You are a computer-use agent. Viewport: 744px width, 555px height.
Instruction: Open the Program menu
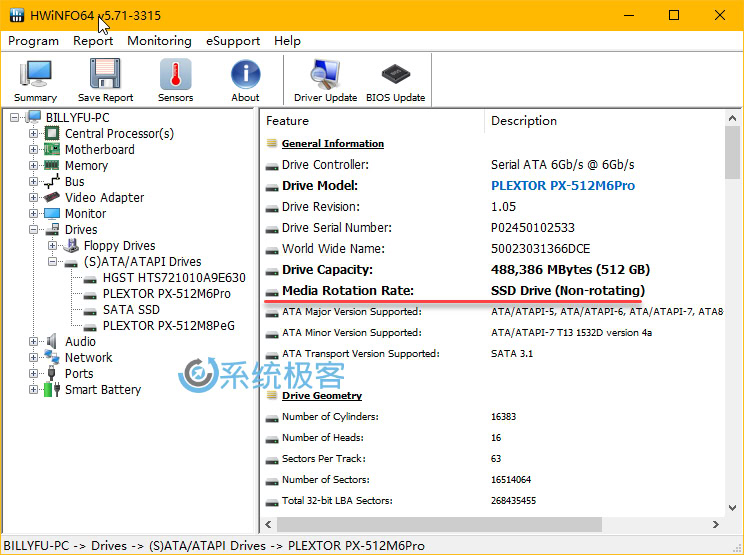[x=33, y=41]
